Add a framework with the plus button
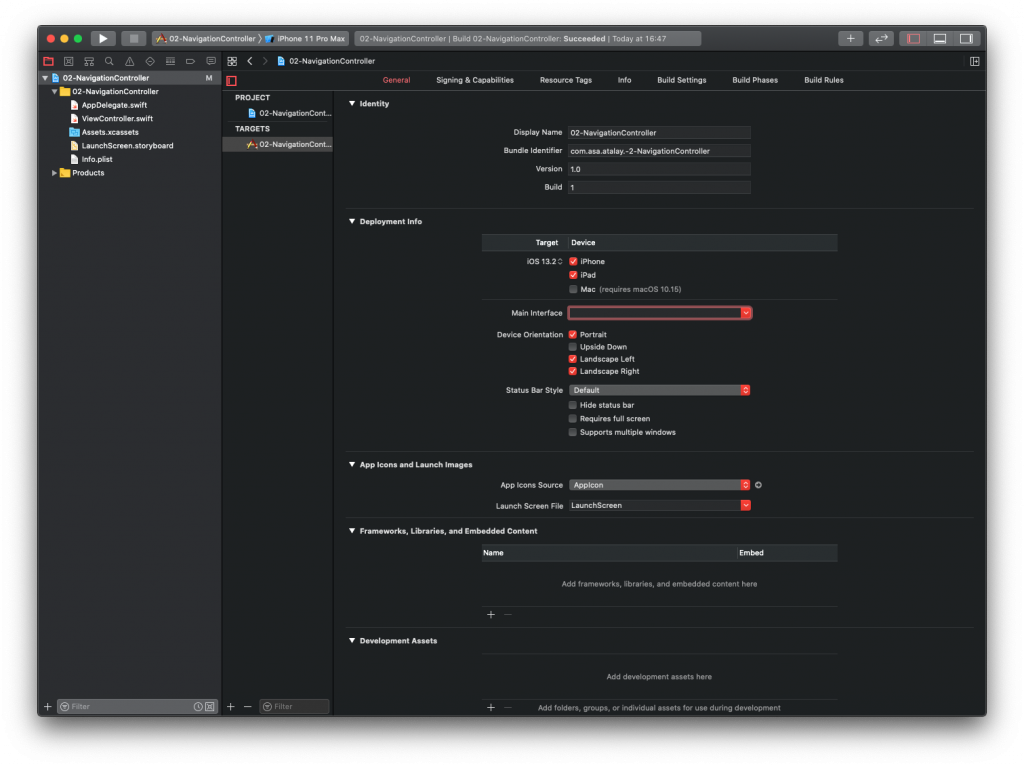The height and width of the screenshot is (766, 1024). pyautogui.click(x=491, y=614)
